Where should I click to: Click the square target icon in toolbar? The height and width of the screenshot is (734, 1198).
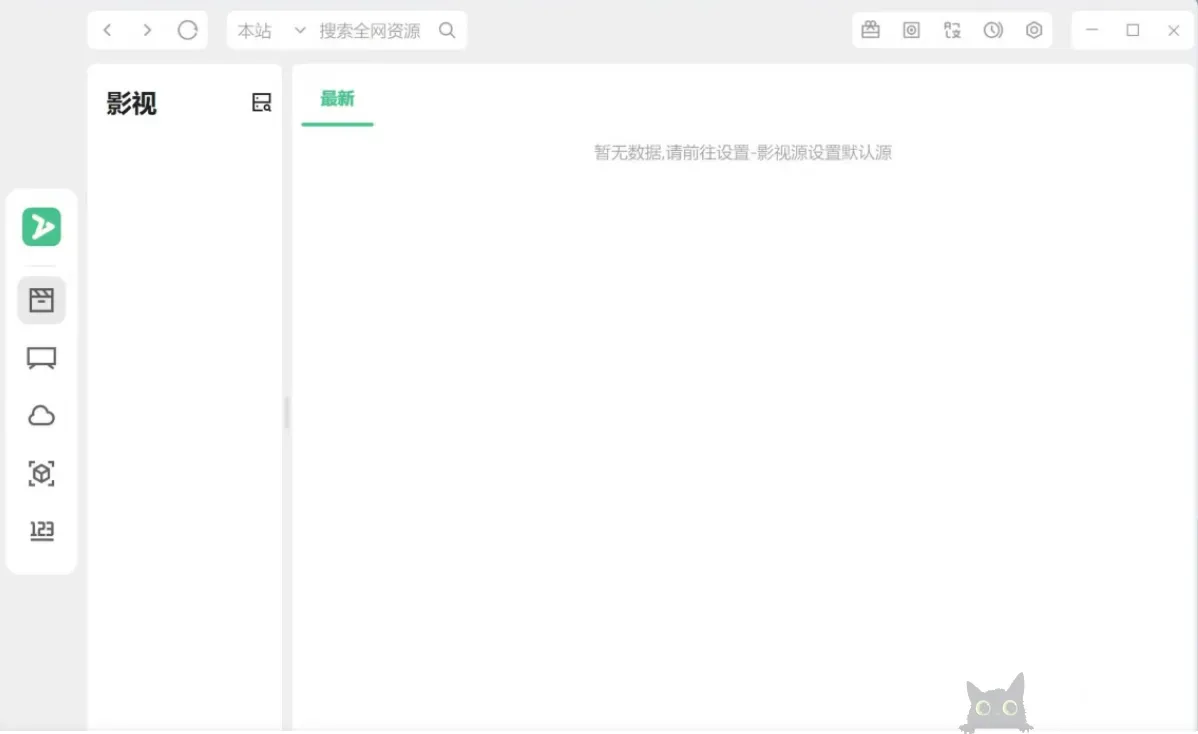[911, 30]
